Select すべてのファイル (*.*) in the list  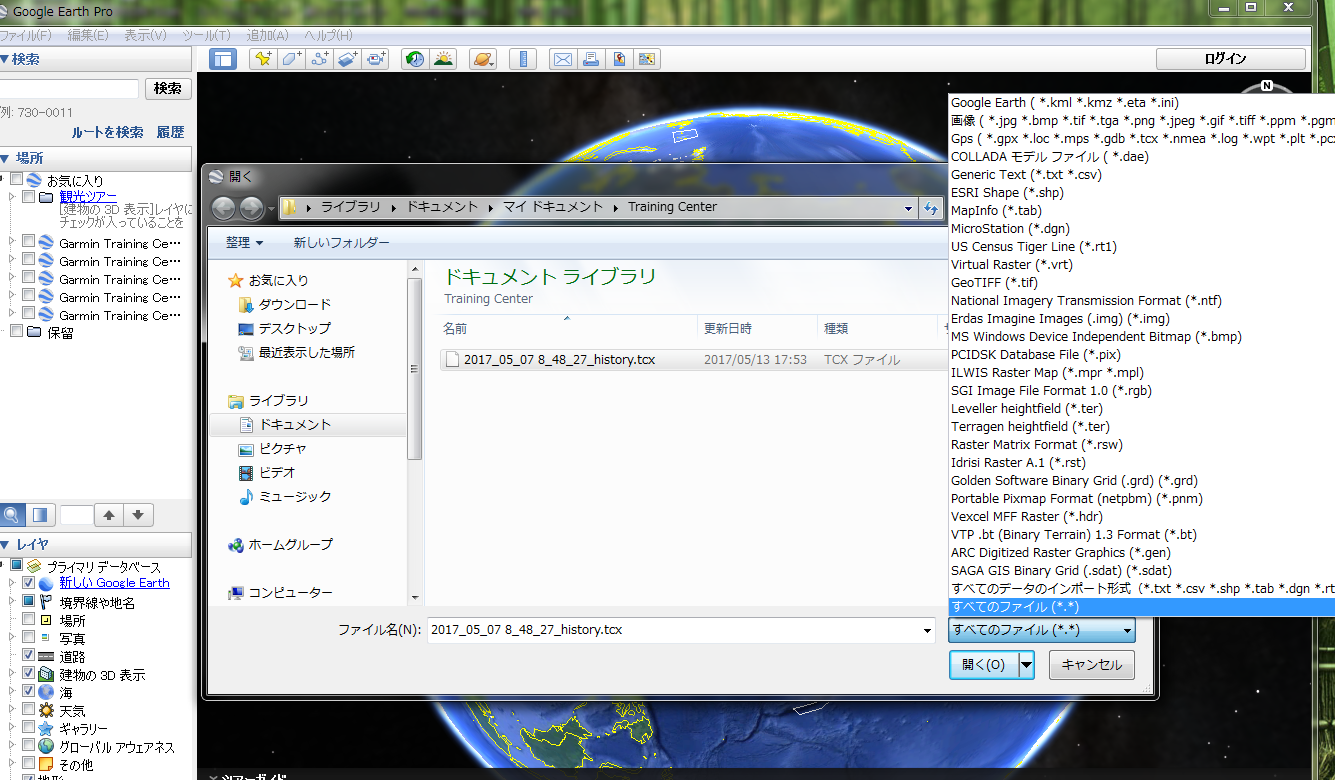point(1141,607)
